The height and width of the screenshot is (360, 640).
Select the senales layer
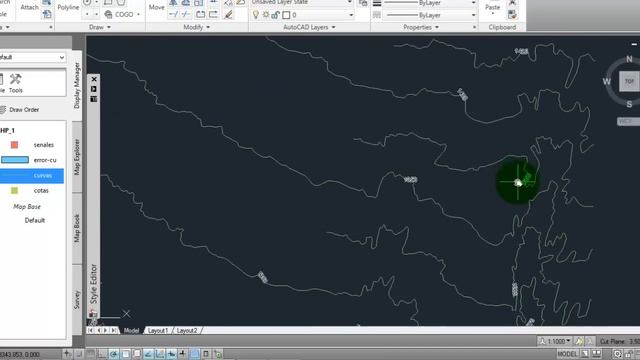tap(44, 145)
